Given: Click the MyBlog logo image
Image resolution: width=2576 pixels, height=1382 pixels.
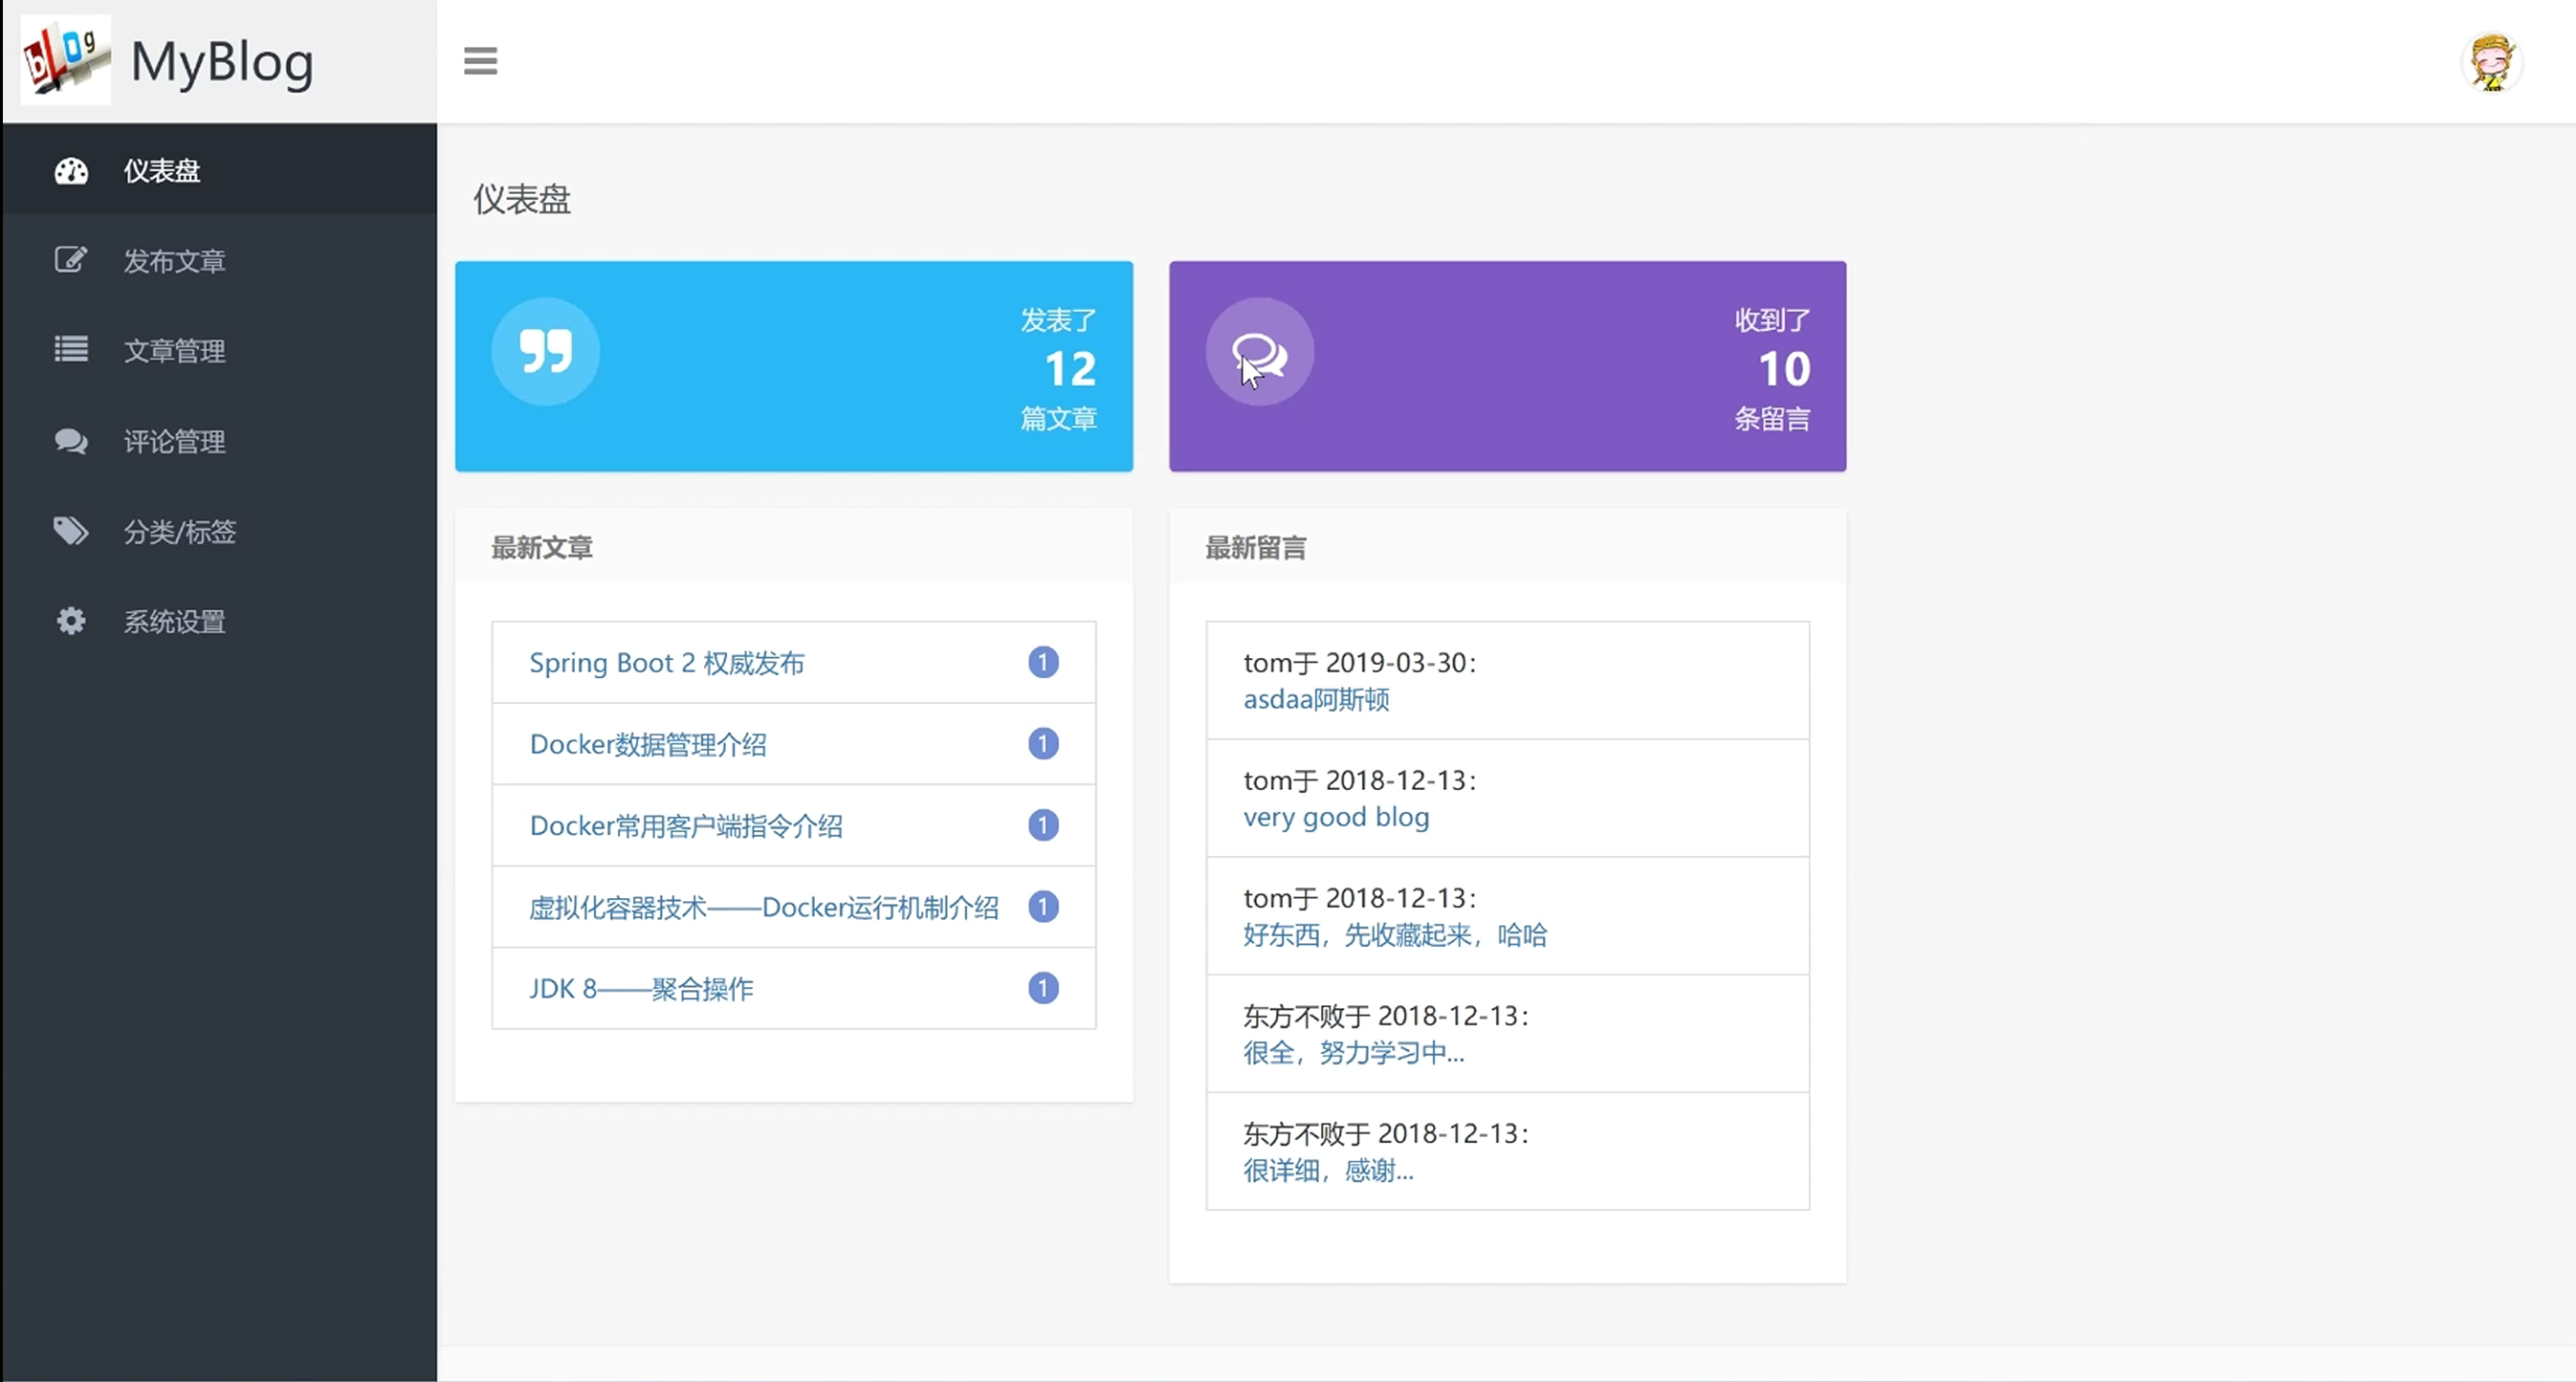Looking at the screenshot, I should pos(66,60).
